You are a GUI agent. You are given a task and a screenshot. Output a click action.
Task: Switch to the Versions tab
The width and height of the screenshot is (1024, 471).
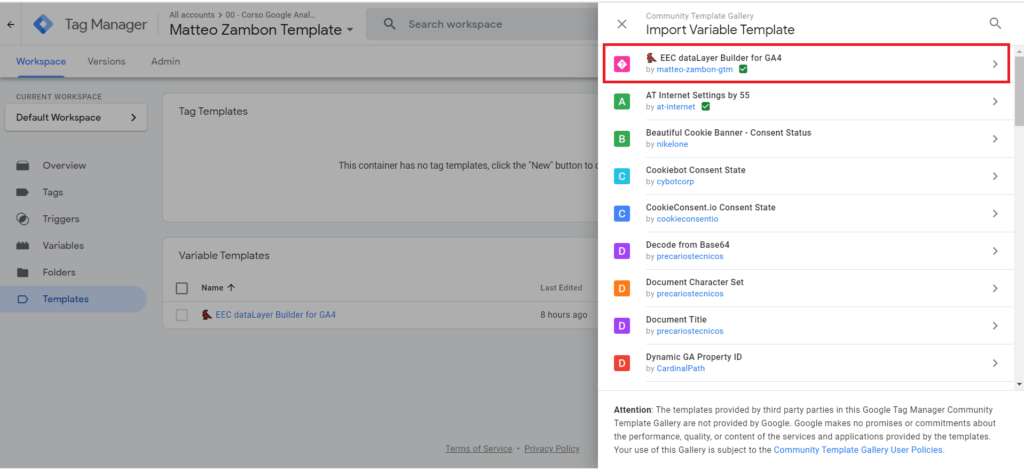pos(106,61)
